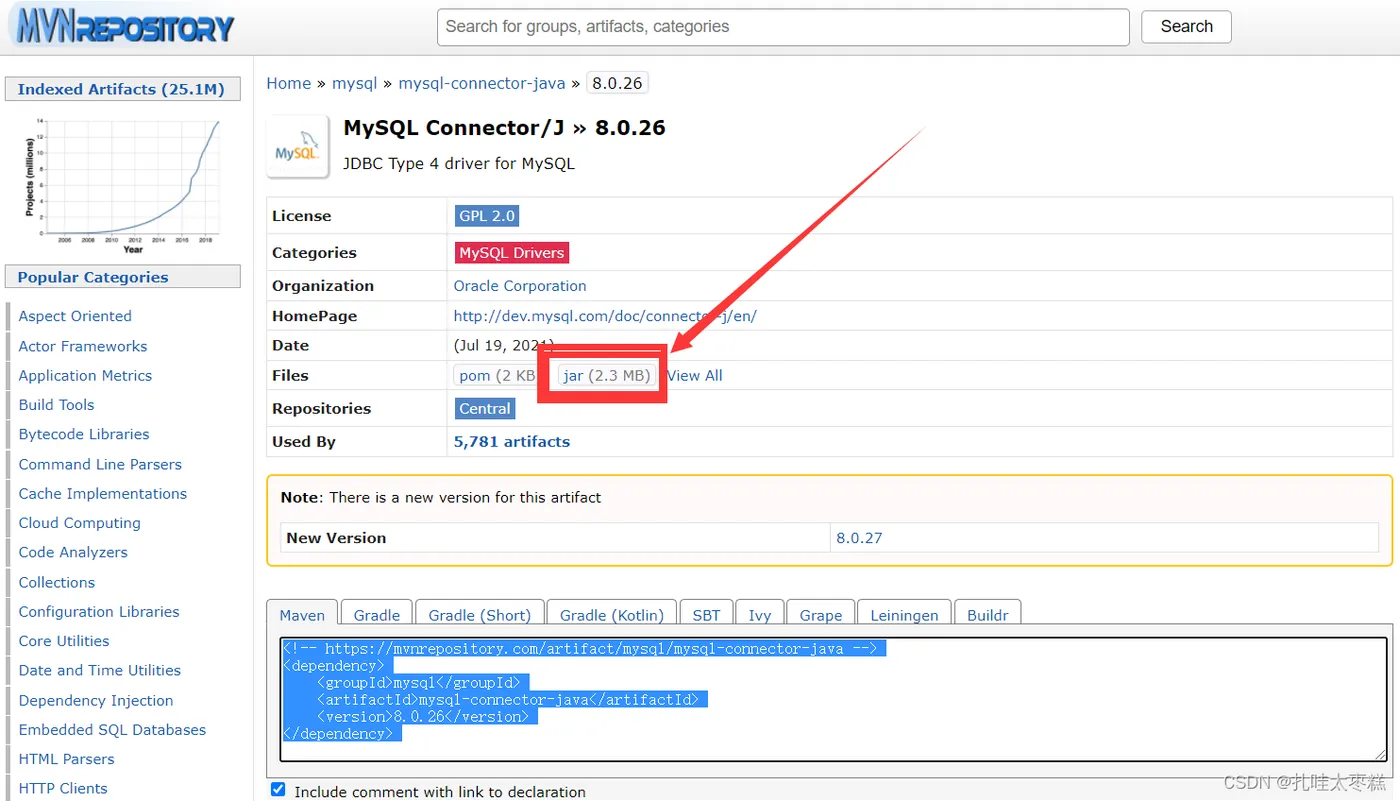Click the Search button

[1186, 27]
